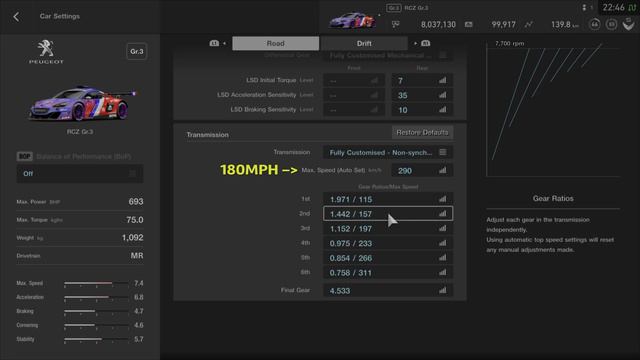Click the Max. Speed rating bar
Viewport: 640px width, 360px height.
(x=96, y=283)
